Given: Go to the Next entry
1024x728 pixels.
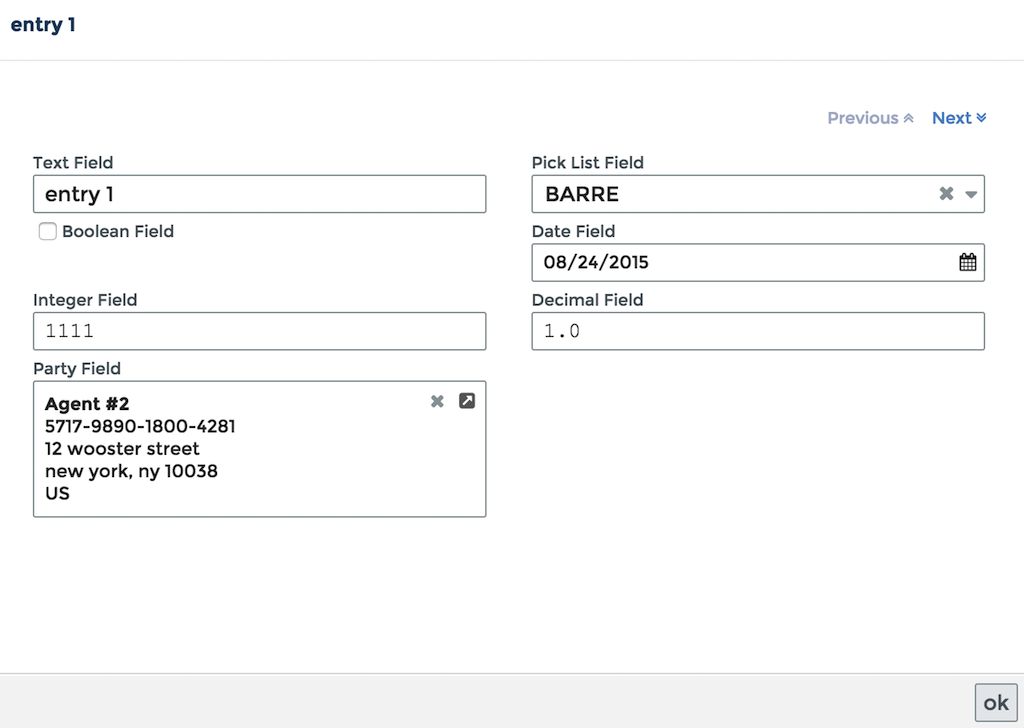Looking at the screenshot, I should (x=959, y=118).
